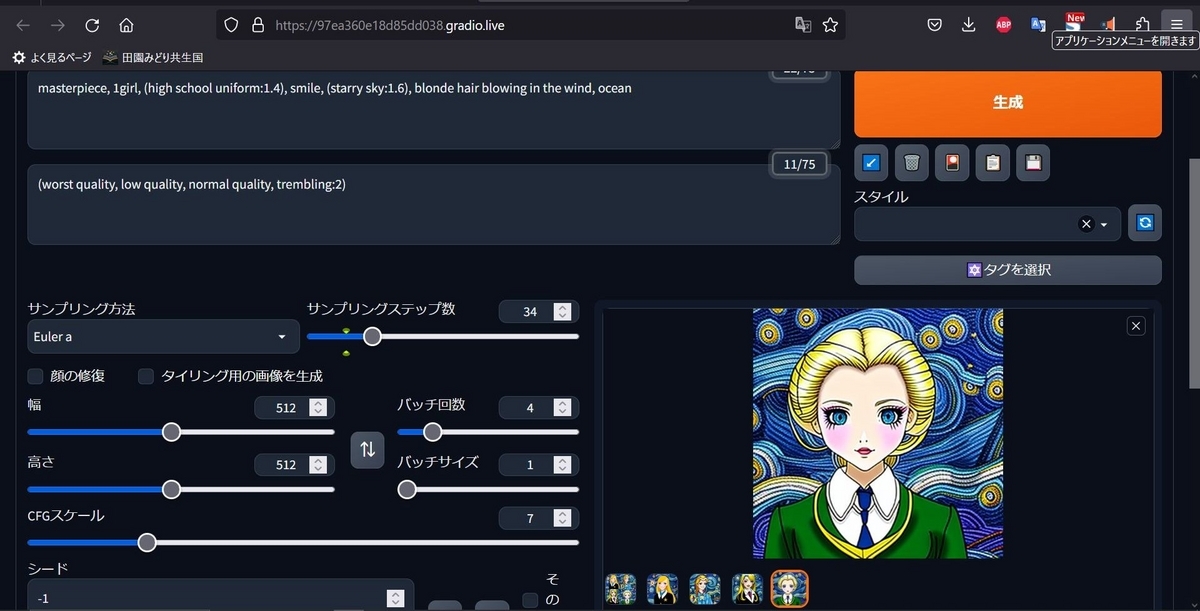Go forward in browser history
1200x611 pixels.
click(x=58, y=25)
